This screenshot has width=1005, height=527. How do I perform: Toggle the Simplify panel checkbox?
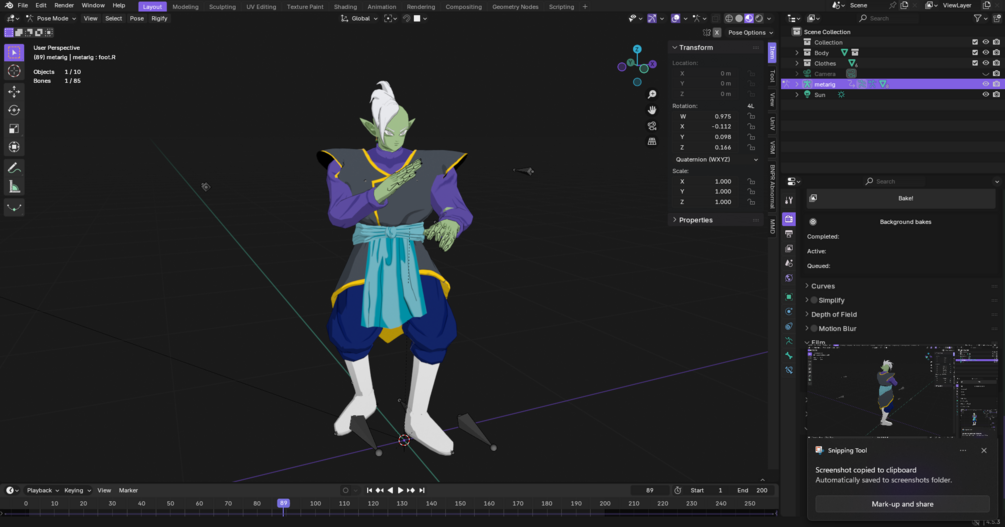814,300
